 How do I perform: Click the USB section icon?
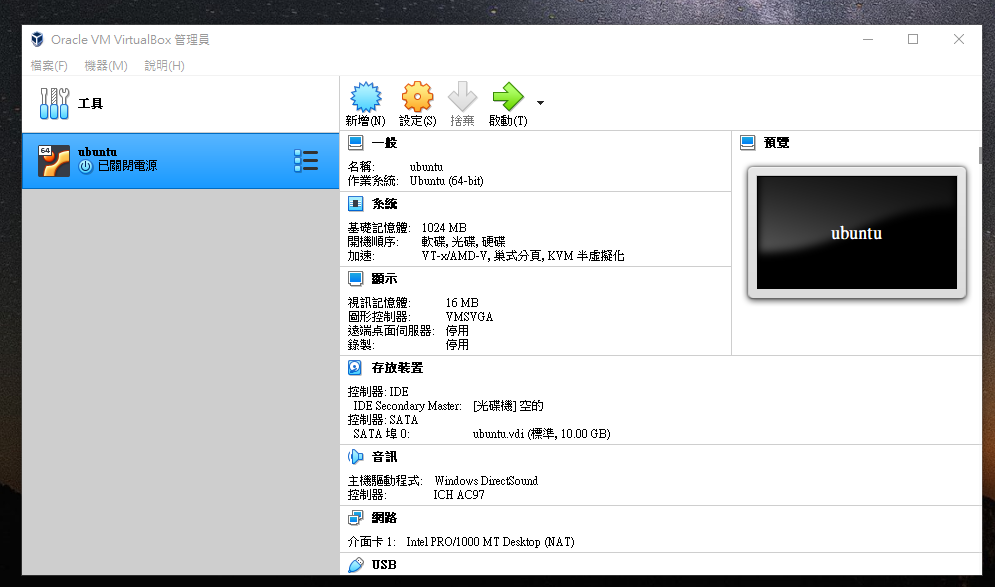pyautogui.click(x=355, y=564)
